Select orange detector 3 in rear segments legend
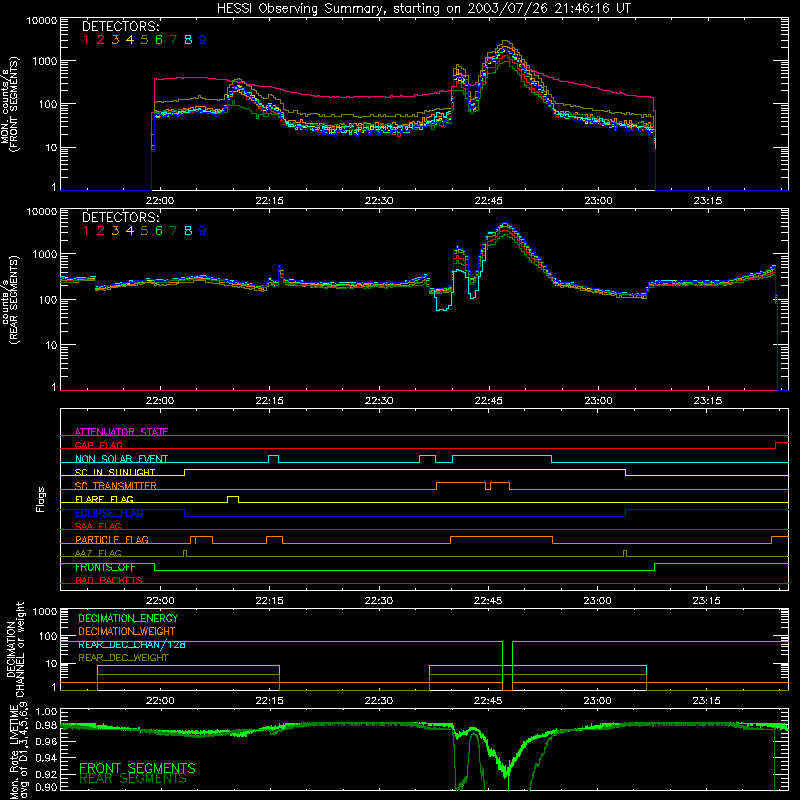Image resolution: width=800 pixels, height=800 pixels. click(x=115, y=231)
